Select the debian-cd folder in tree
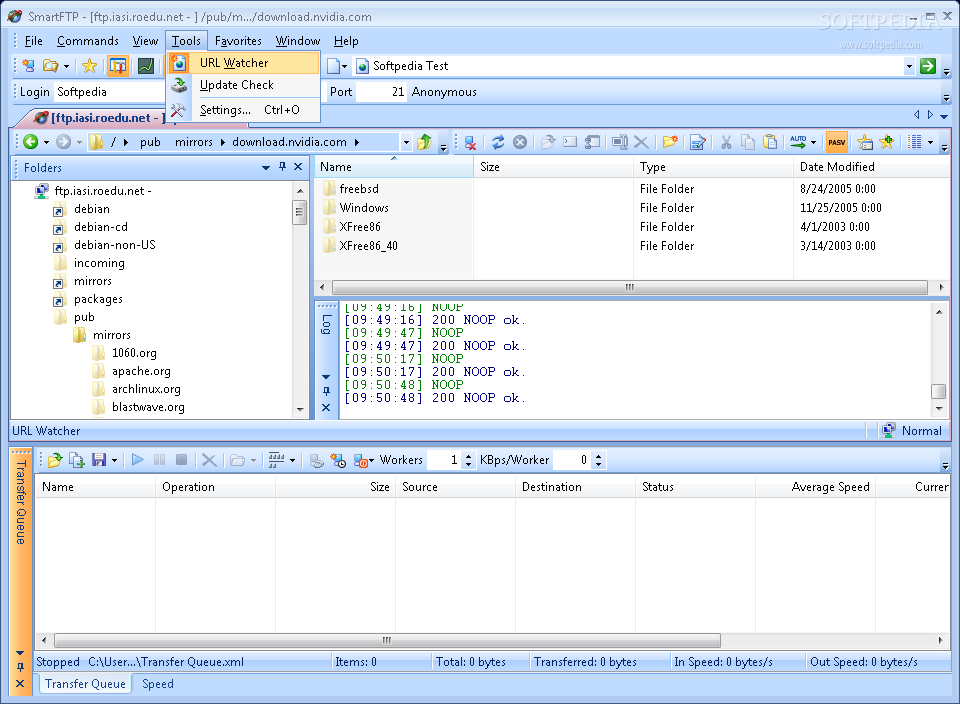 pyautogui.click(x=101, y=227)
